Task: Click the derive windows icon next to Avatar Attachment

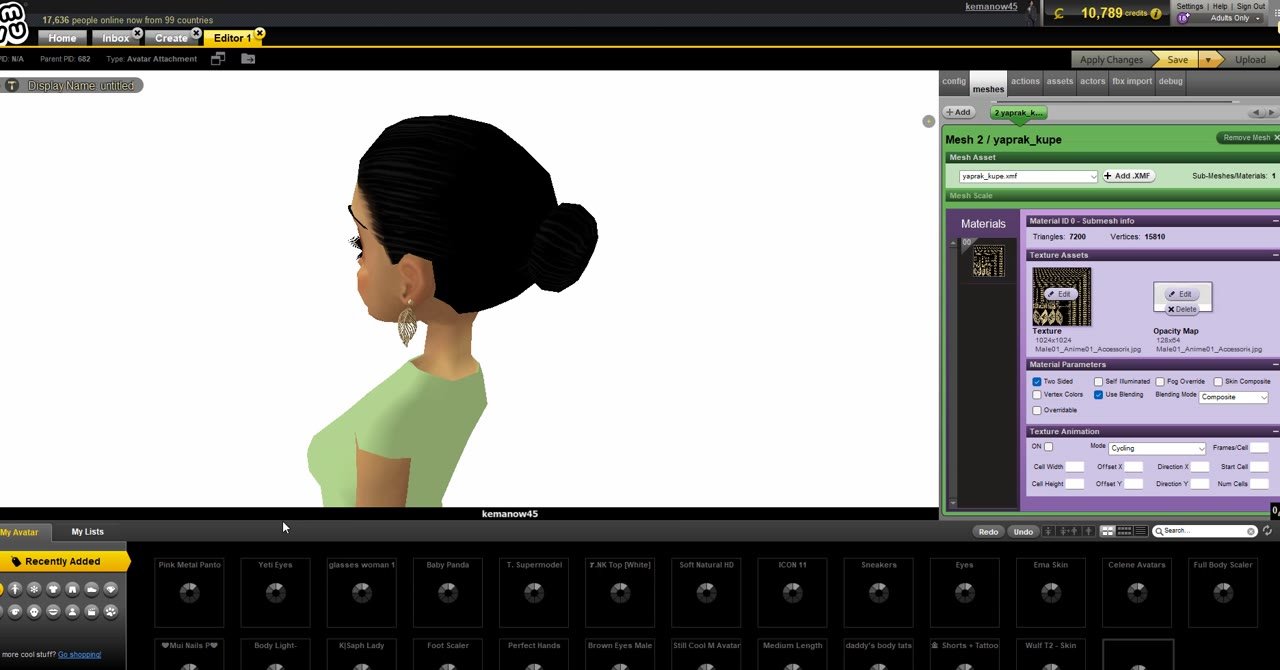Action: 218,59
